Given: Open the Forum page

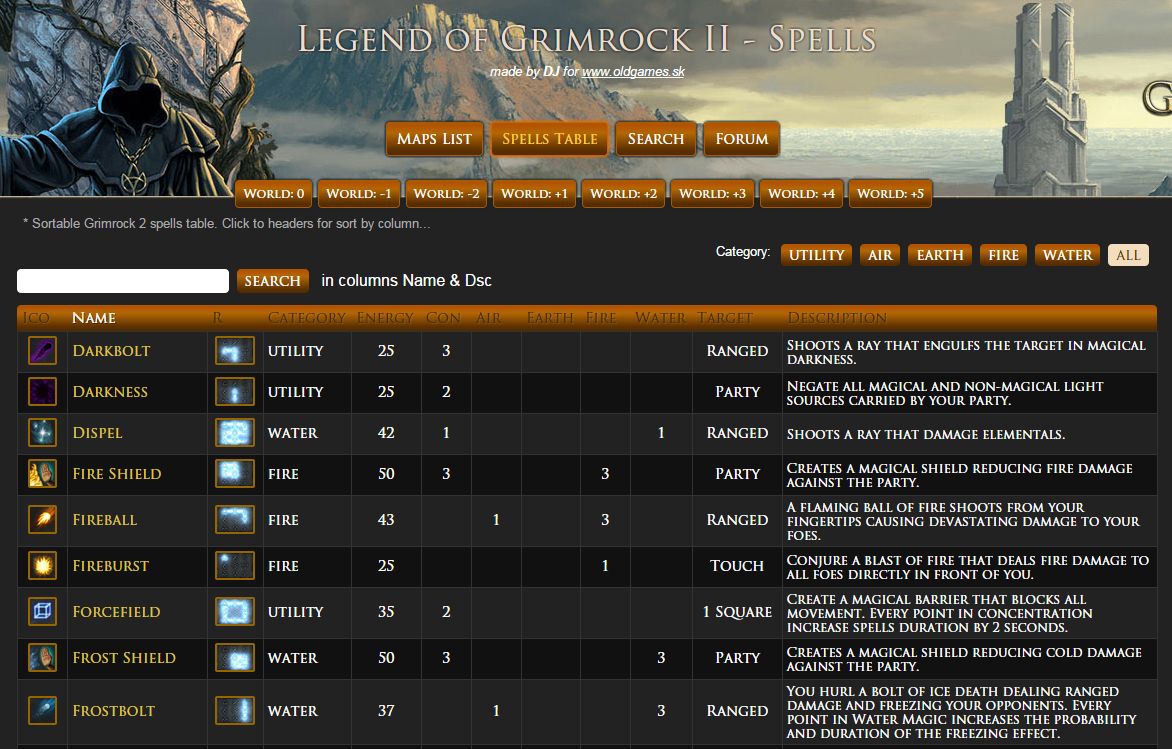Looking at the screenshot, I should (x=741, y=139).
